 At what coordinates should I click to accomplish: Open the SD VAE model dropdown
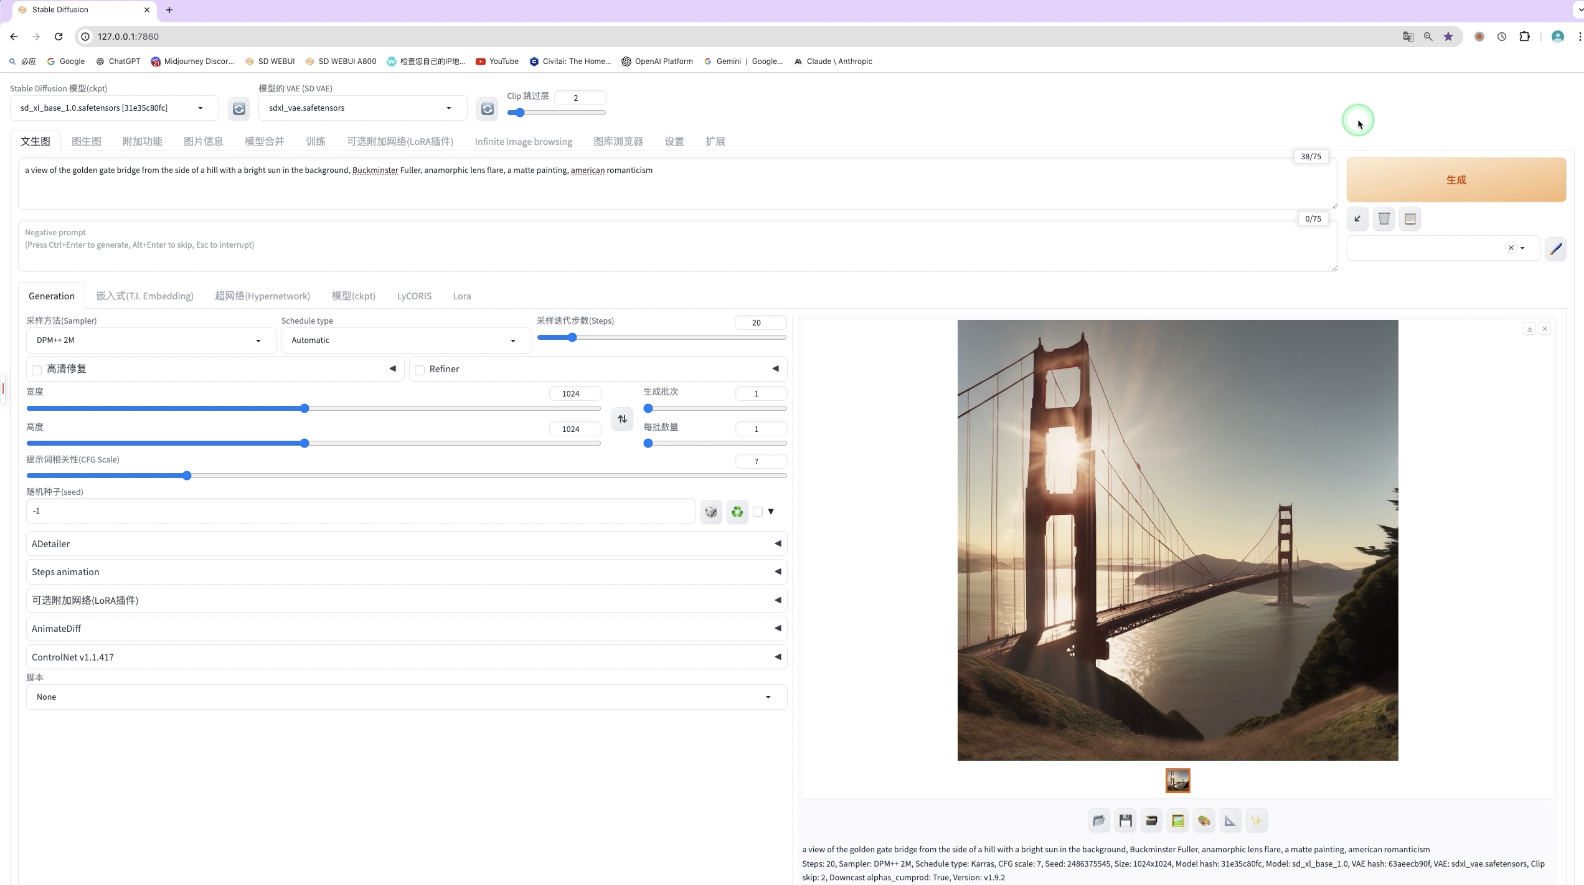click(x=362, y=108)
